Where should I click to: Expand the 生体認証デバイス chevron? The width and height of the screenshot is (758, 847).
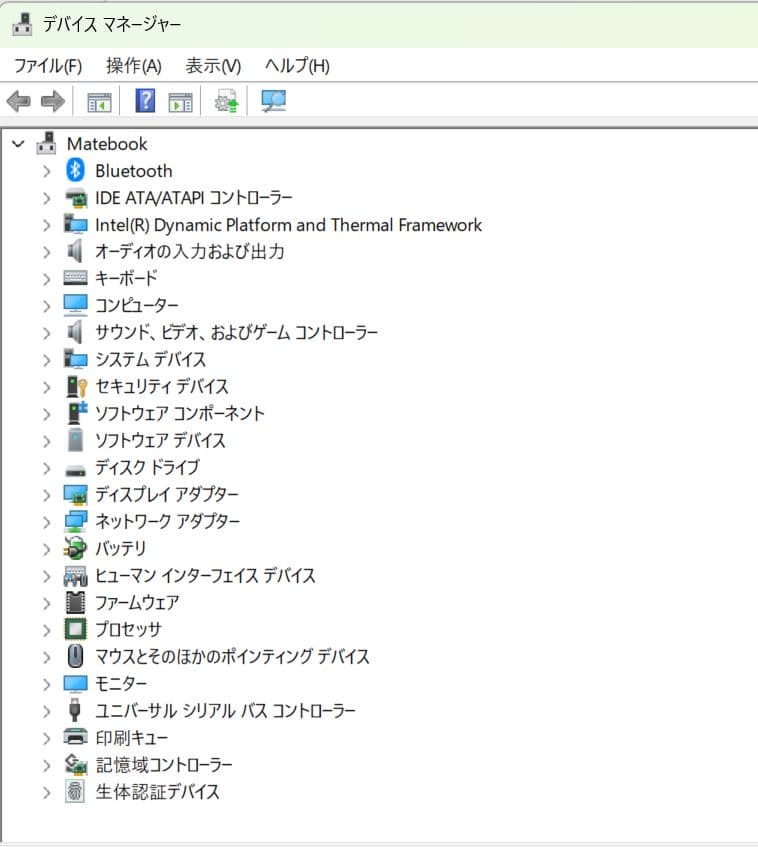coord(46,792)
